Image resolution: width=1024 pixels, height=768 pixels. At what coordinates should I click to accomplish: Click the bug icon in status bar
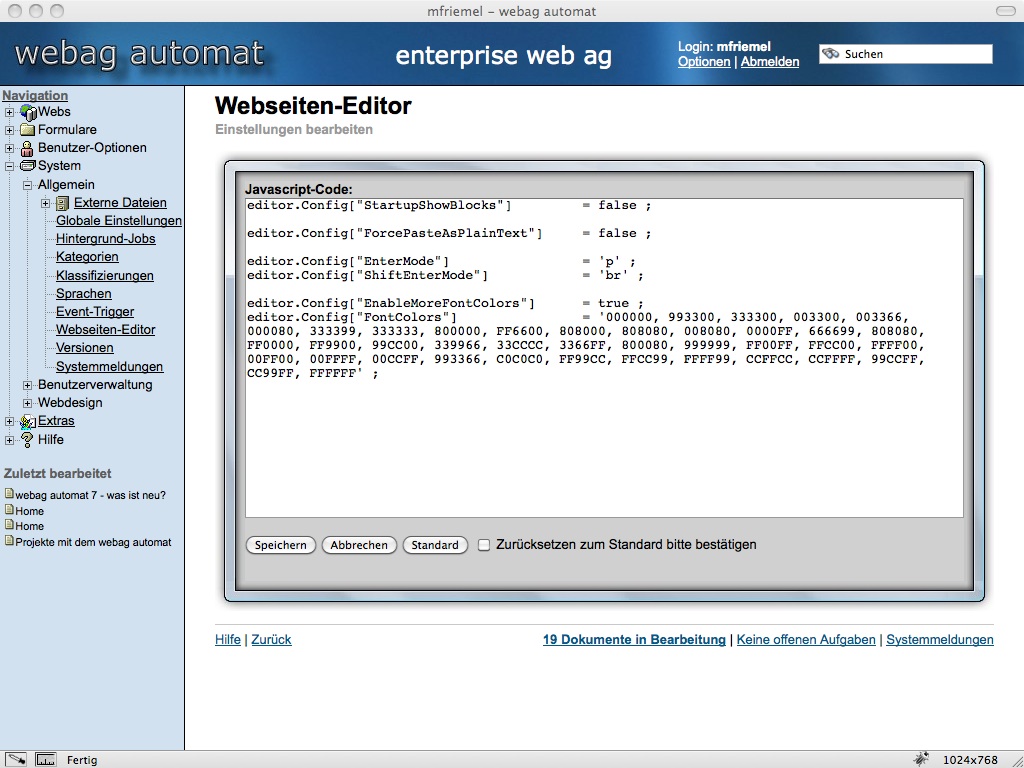pos(921,760)
